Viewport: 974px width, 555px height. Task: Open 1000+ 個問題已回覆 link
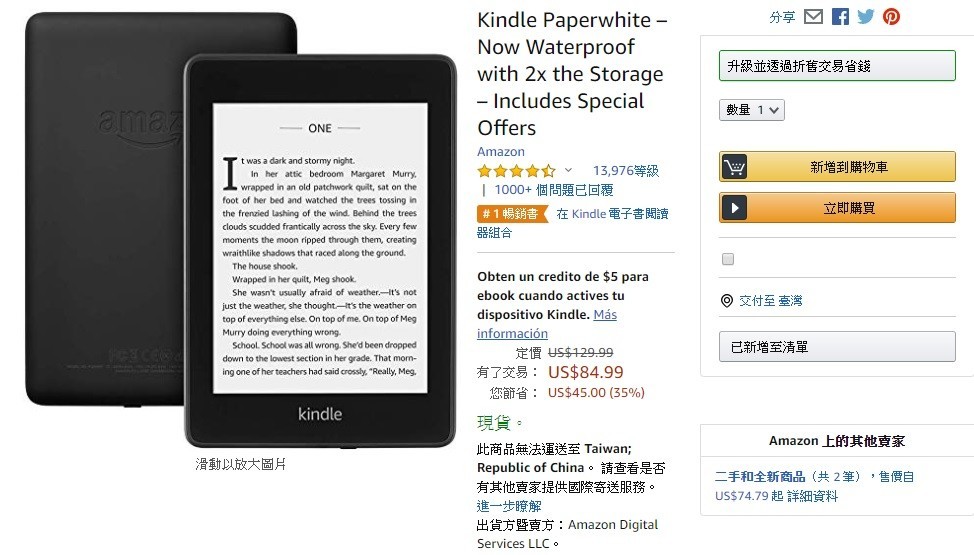tap(553, 190)
